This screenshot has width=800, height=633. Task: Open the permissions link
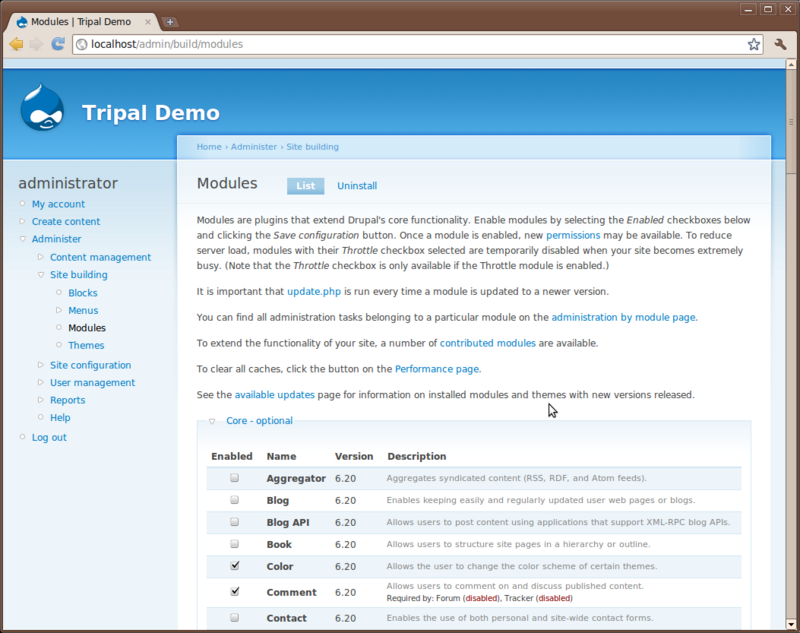pyautogui.click(x=573, y=235)
